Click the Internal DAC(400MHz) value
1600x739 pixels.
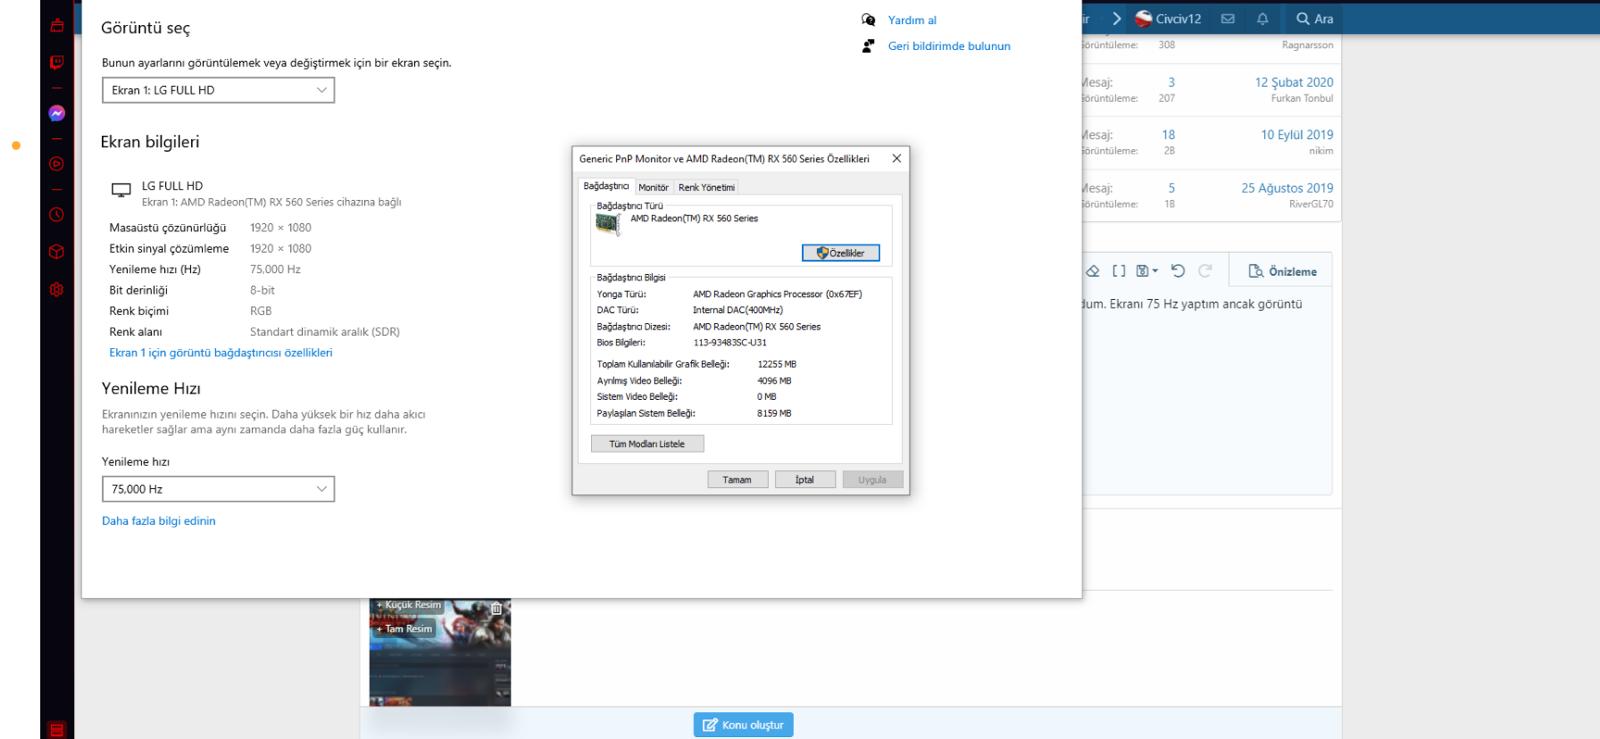pos(738,310)
